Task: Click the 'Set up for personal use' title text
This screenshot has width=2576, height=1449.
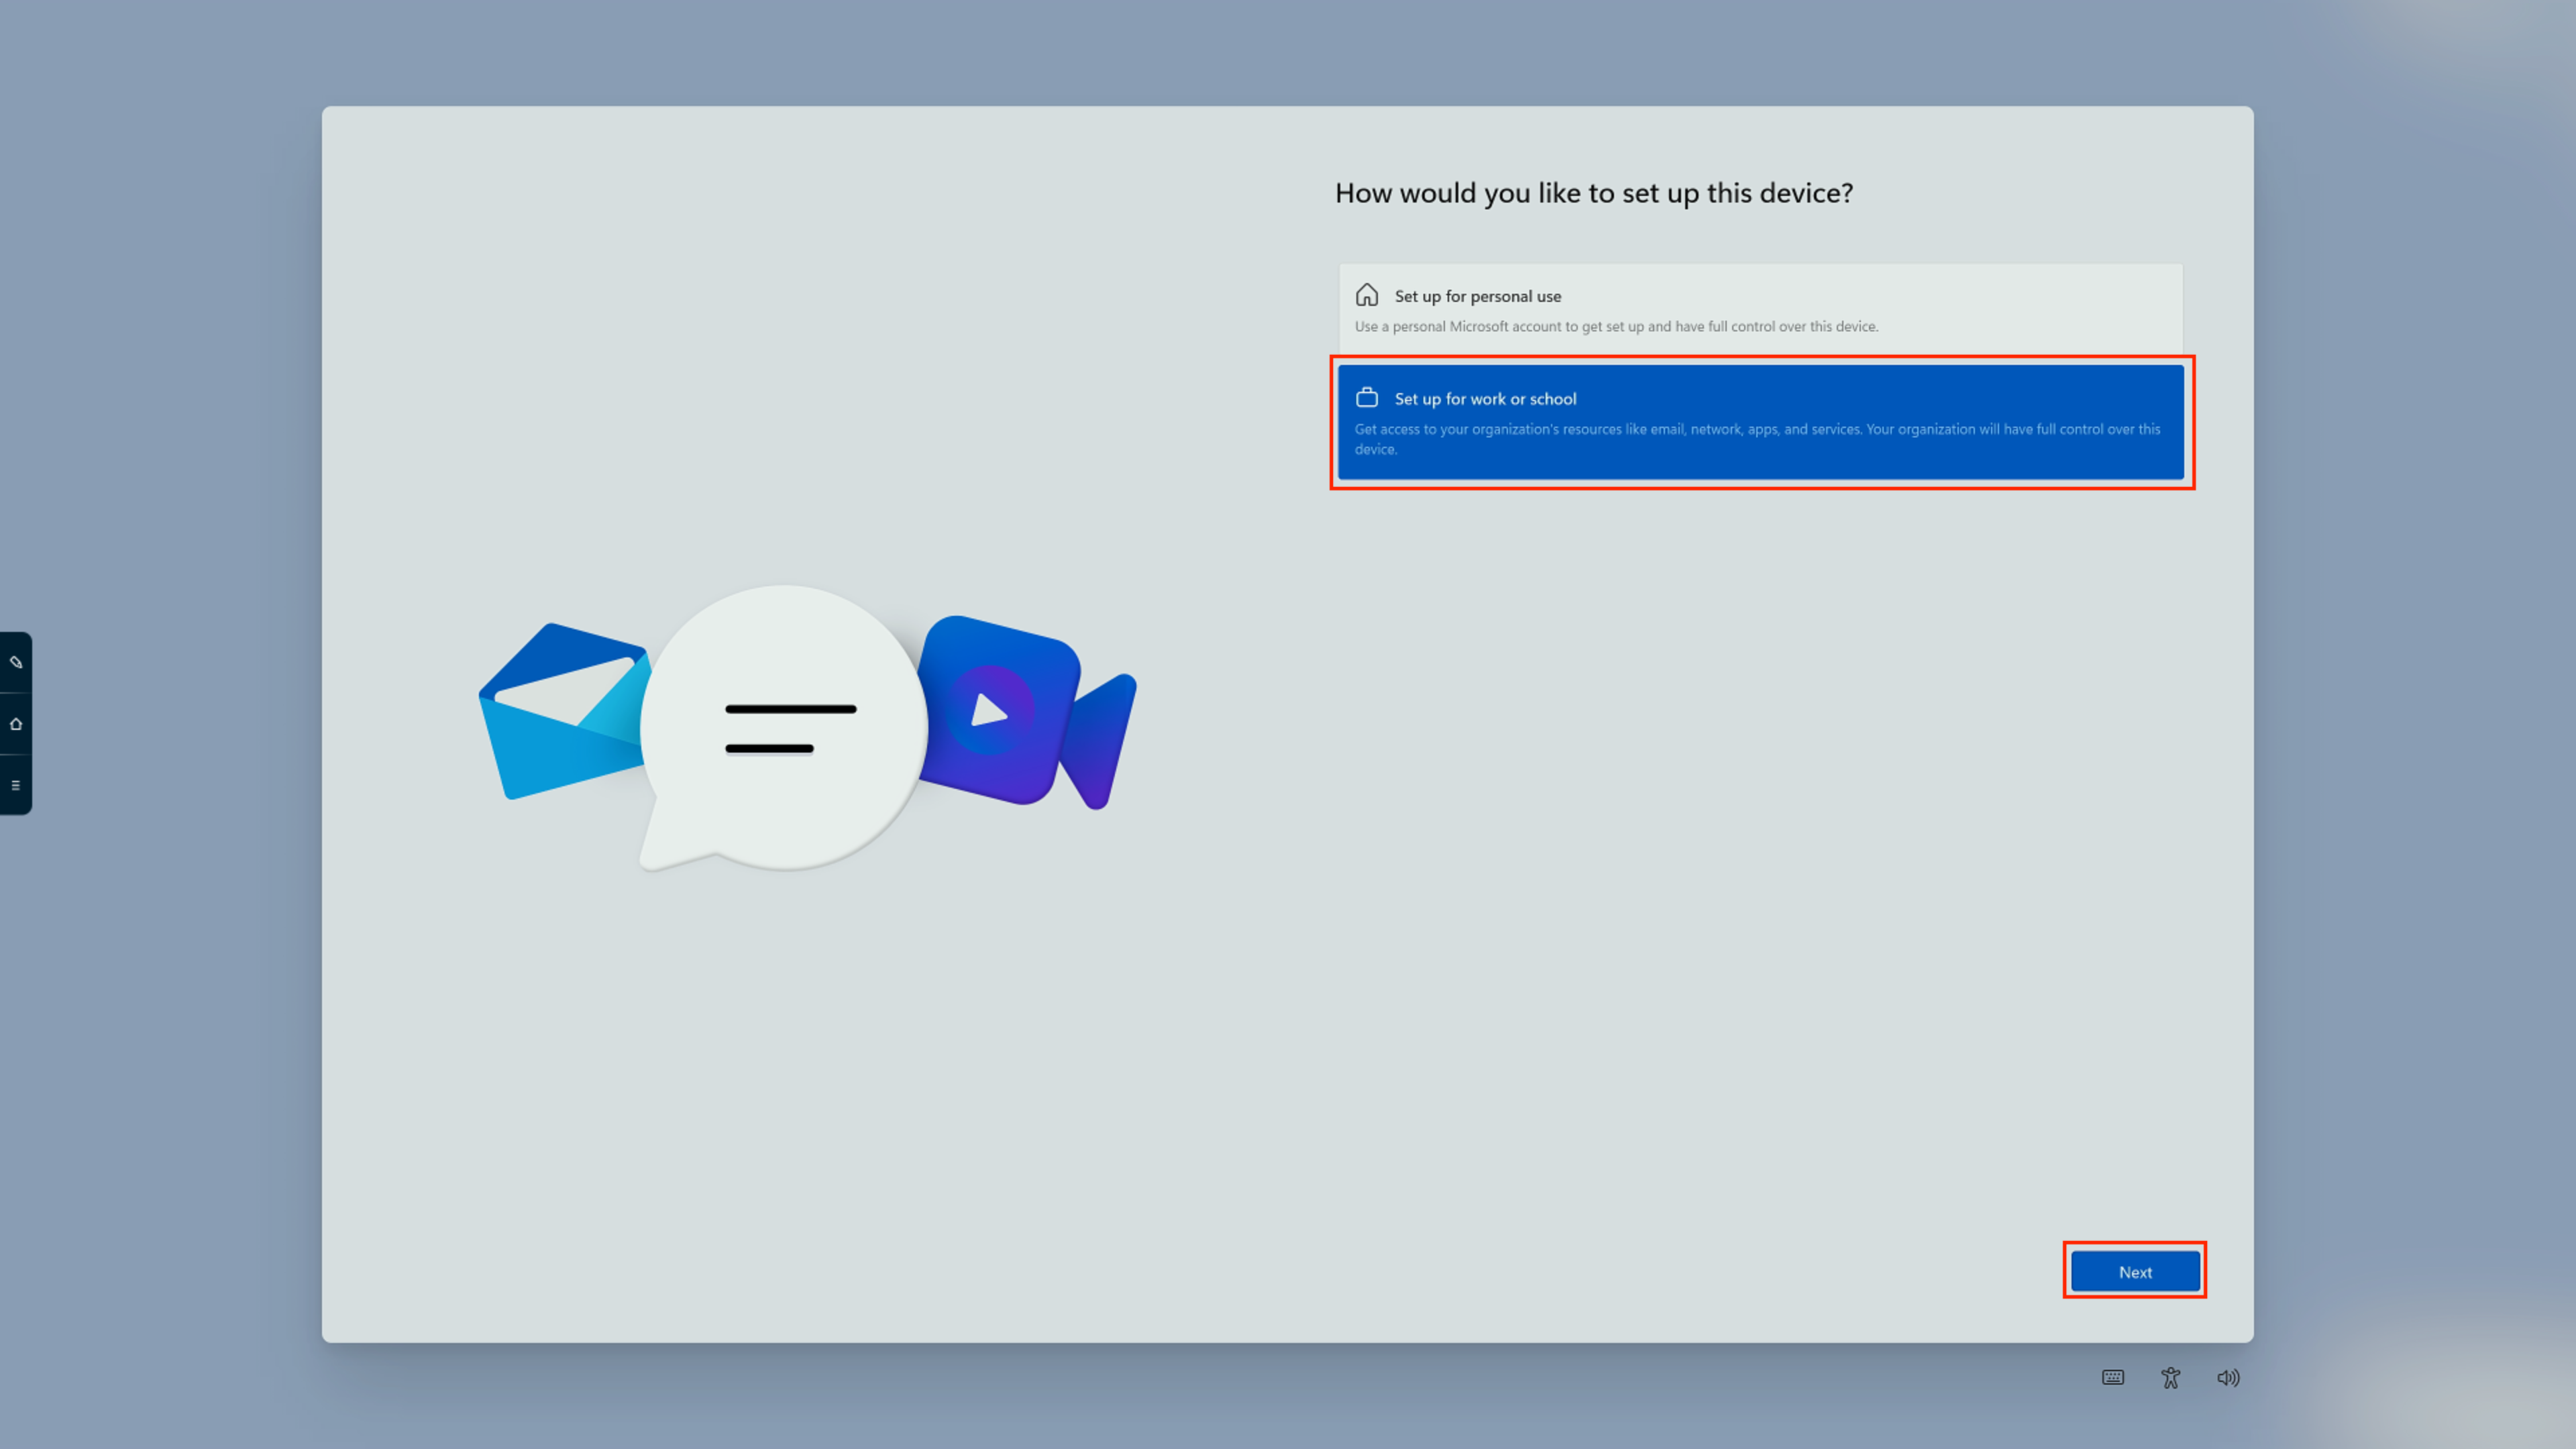Action: click(1477, 296)
